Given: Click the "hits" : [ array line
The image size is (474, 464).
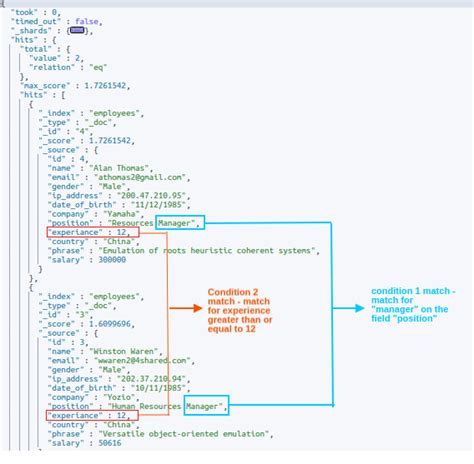Looking at the screenshot, I should pos(43,95).
